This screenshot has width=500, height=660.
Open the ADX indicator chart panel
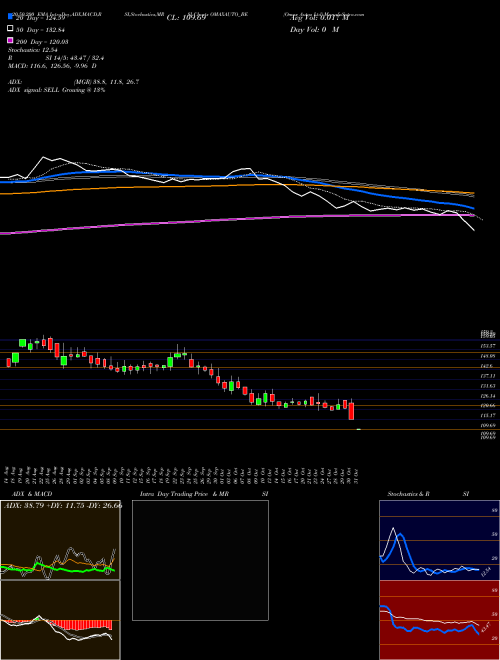[60, 540]
